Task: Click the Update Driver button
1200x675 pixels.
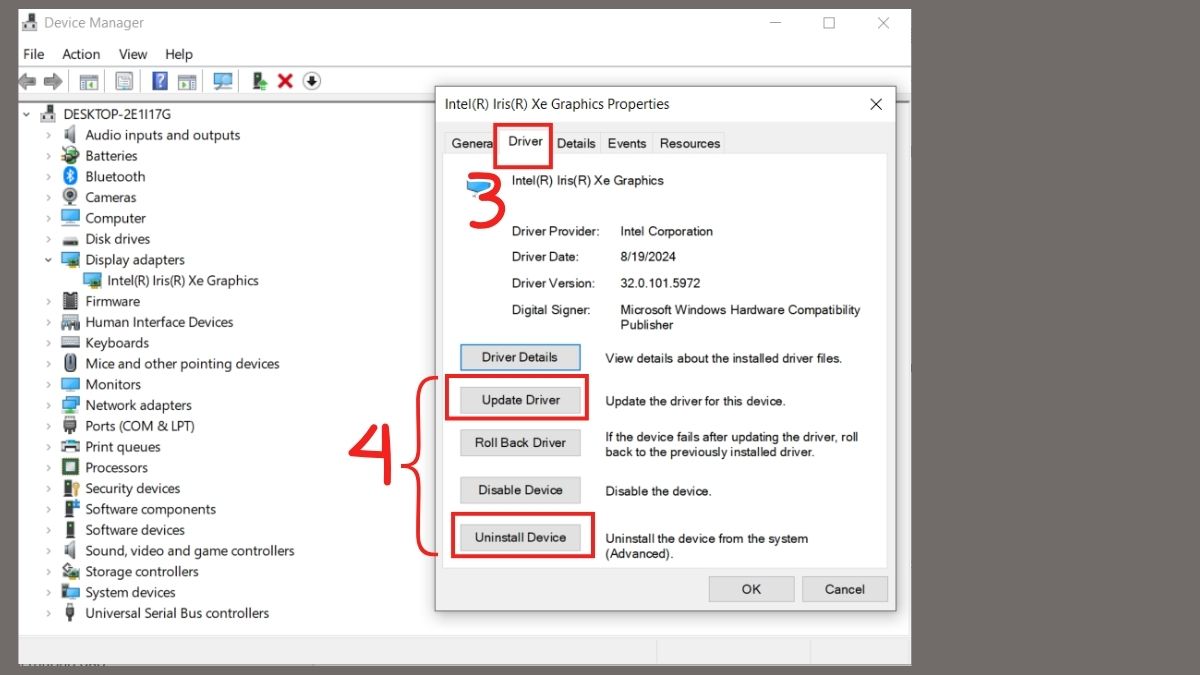Action: [x=520, y=399]
